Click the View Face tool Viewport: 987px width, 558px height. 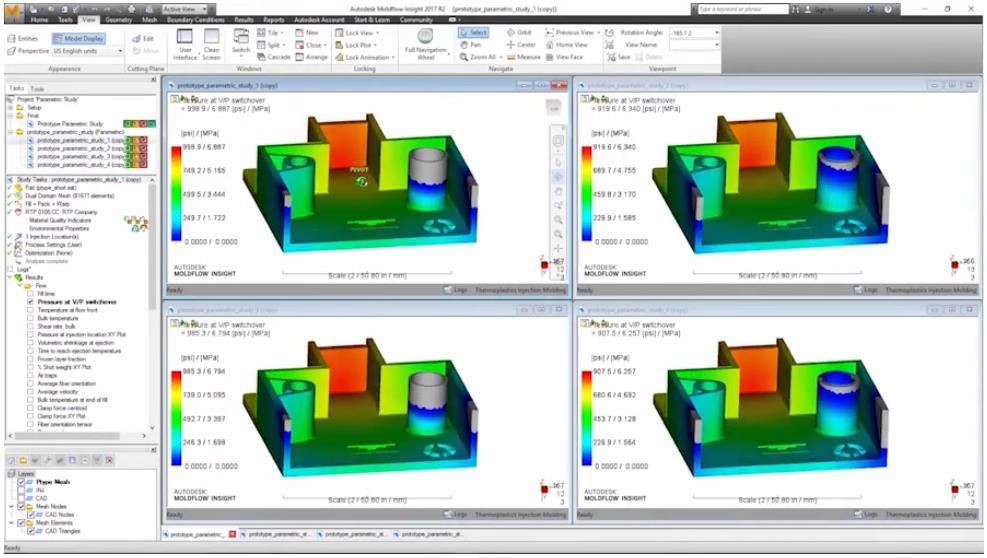pyautogui.click(x=565, y=57)
